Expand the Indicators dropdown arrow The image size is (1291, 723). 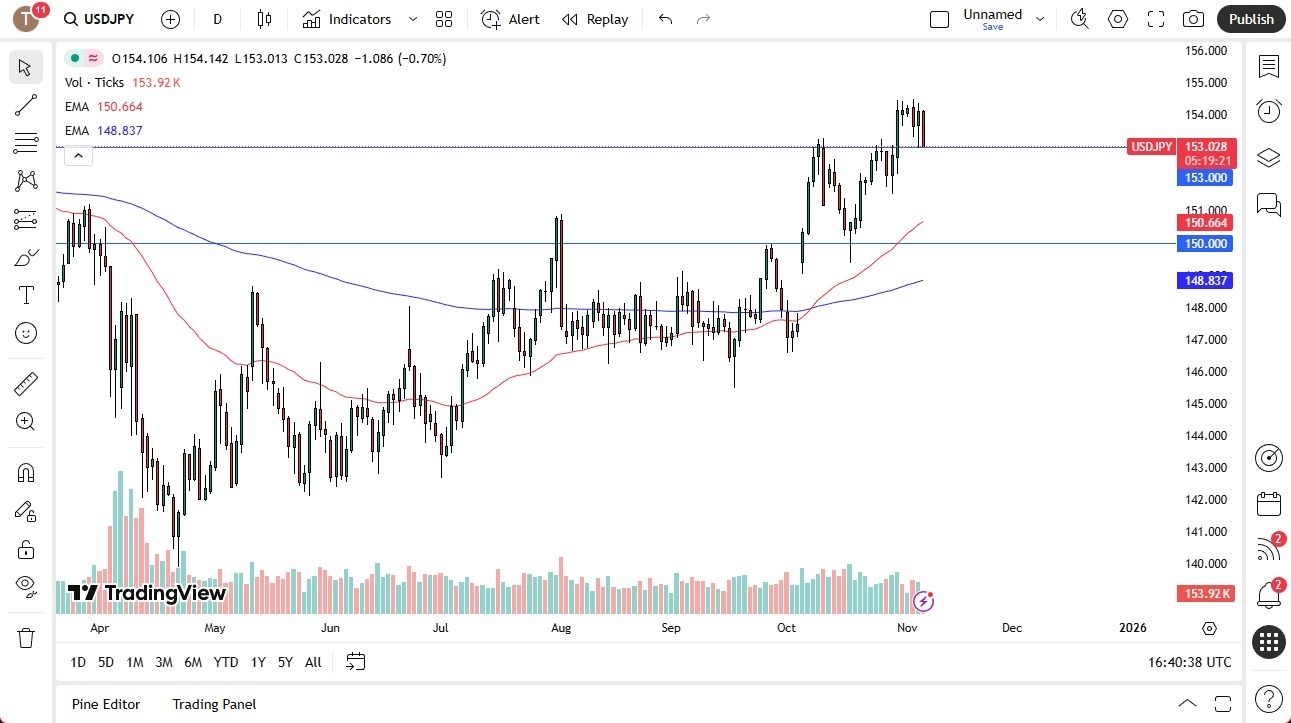pyautogui.click(x=411, y=19)
